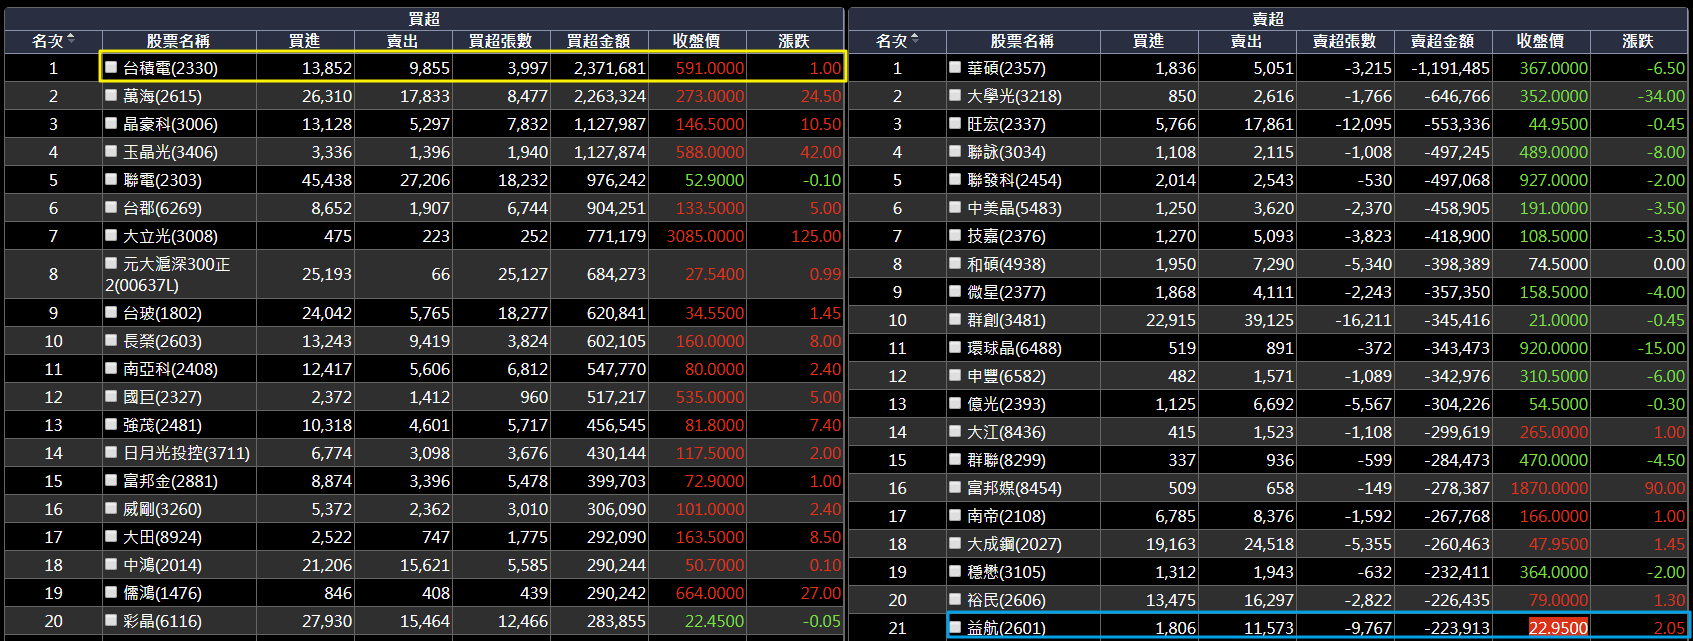Viewport: 1693px width, 641px height.
Task: Open stock name 中美晶(5483)
Action: tap(1014, 208)
